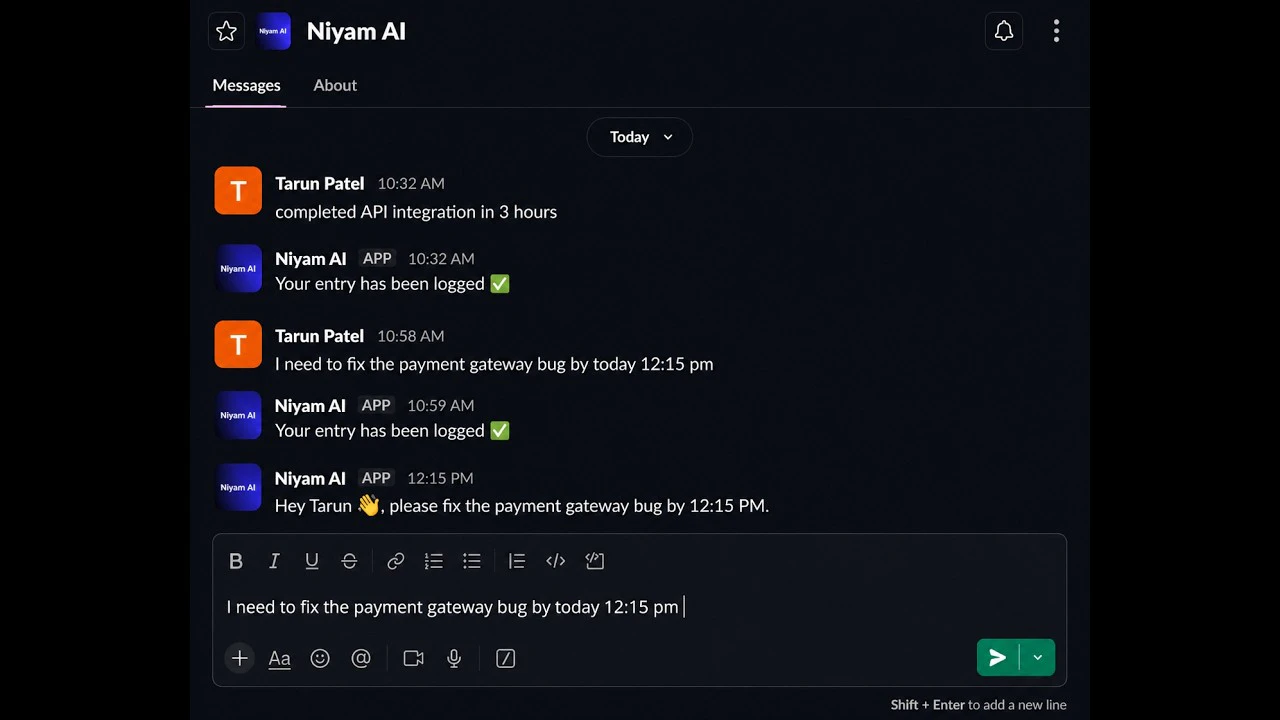This screenshot has height=720, width=1280.
Task: Start an ordered numbered list
Action: [x=434, y=561]
